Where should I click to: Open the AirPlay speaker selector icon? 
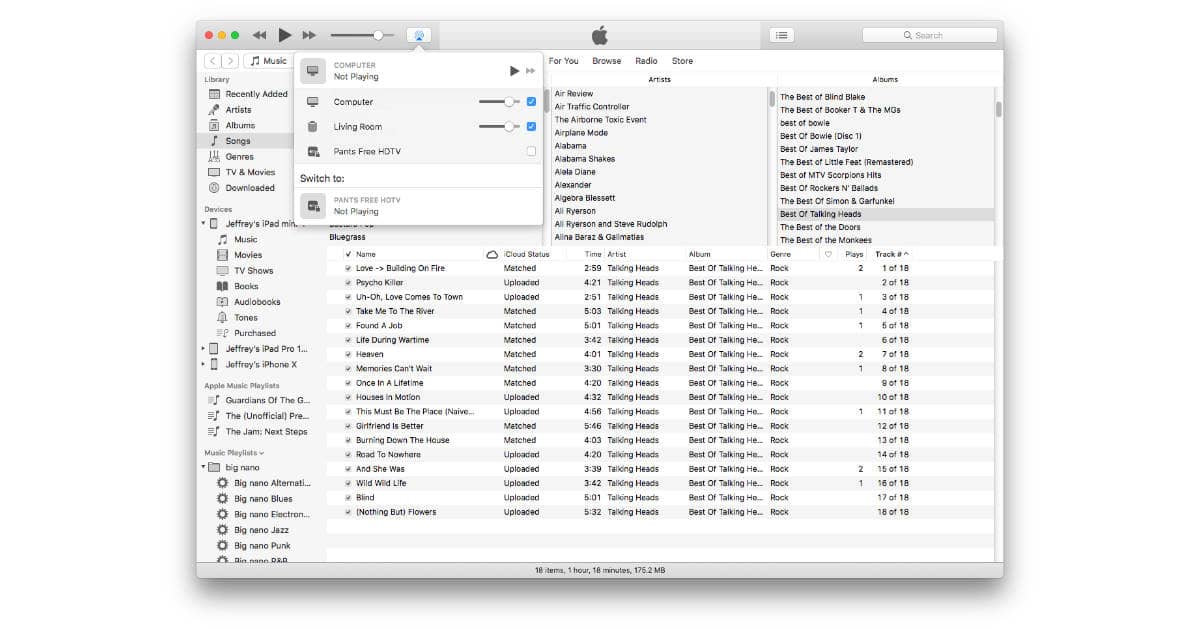coord(419,35)
